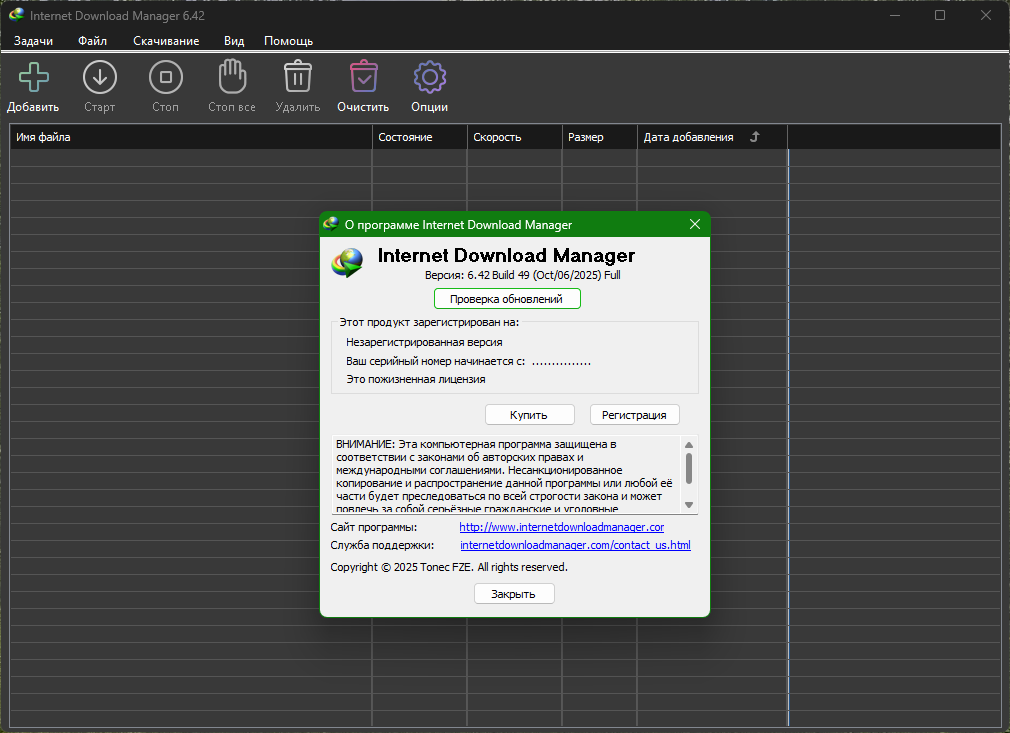Open the Помощь menu

(288, 41)
